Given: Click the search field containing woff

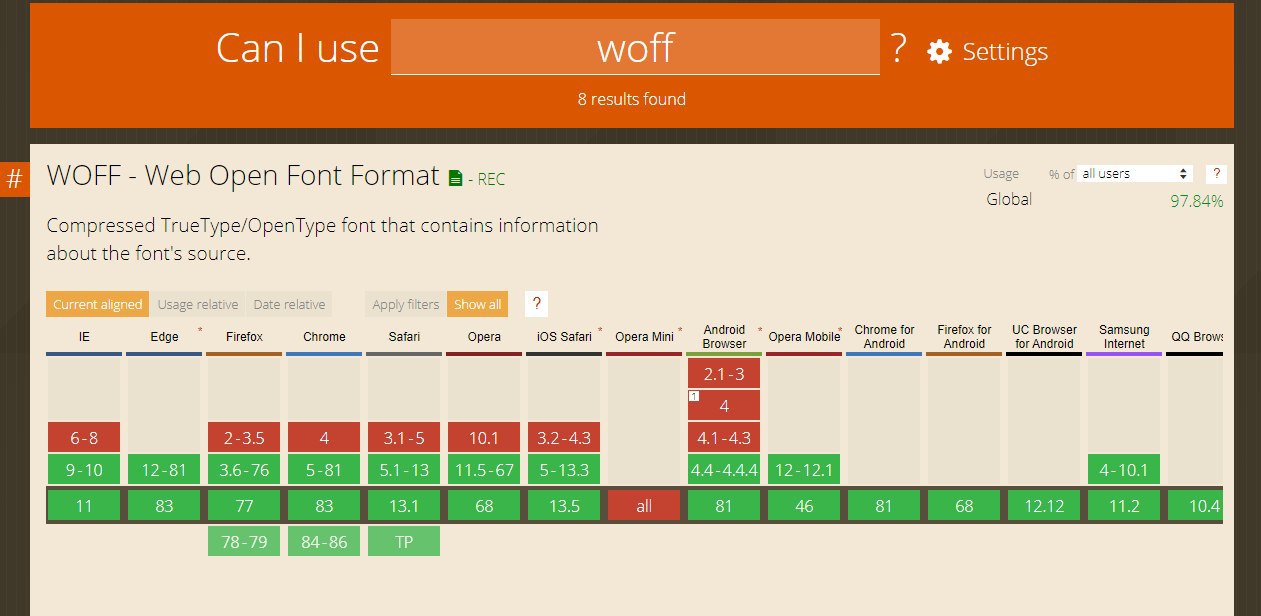Looking at the screenshot, I should (x=635, y=47).
